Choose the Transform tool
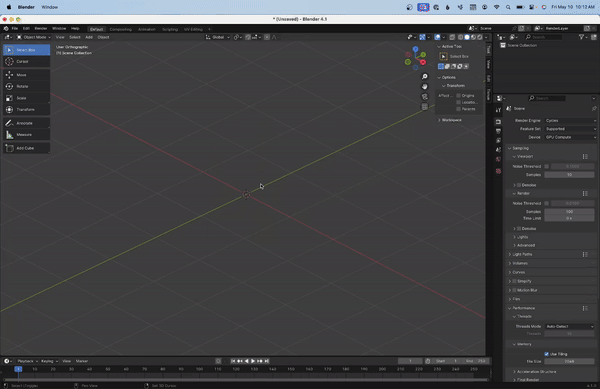This screenshot has width=600, height=389. point(26,109)
